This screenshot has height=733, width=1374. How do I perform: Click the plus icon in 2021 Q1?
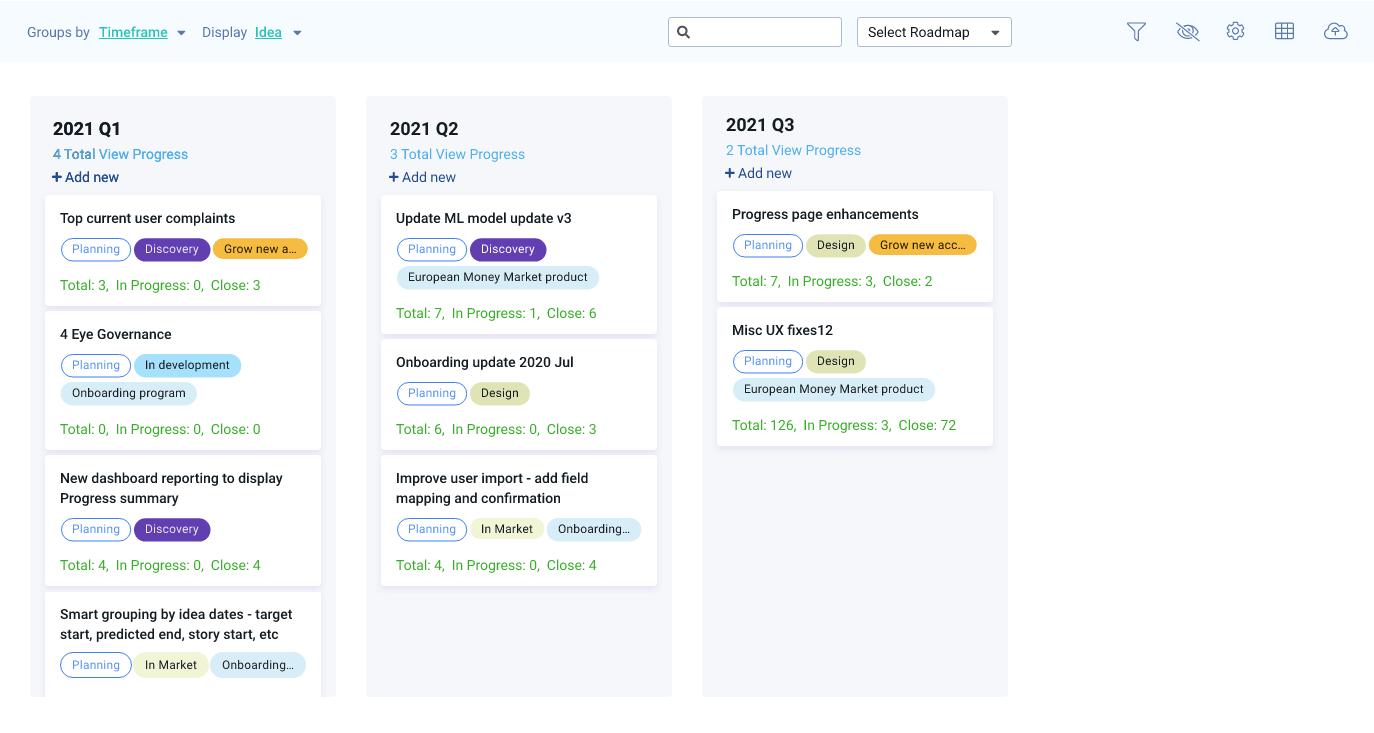click(57, 177)
